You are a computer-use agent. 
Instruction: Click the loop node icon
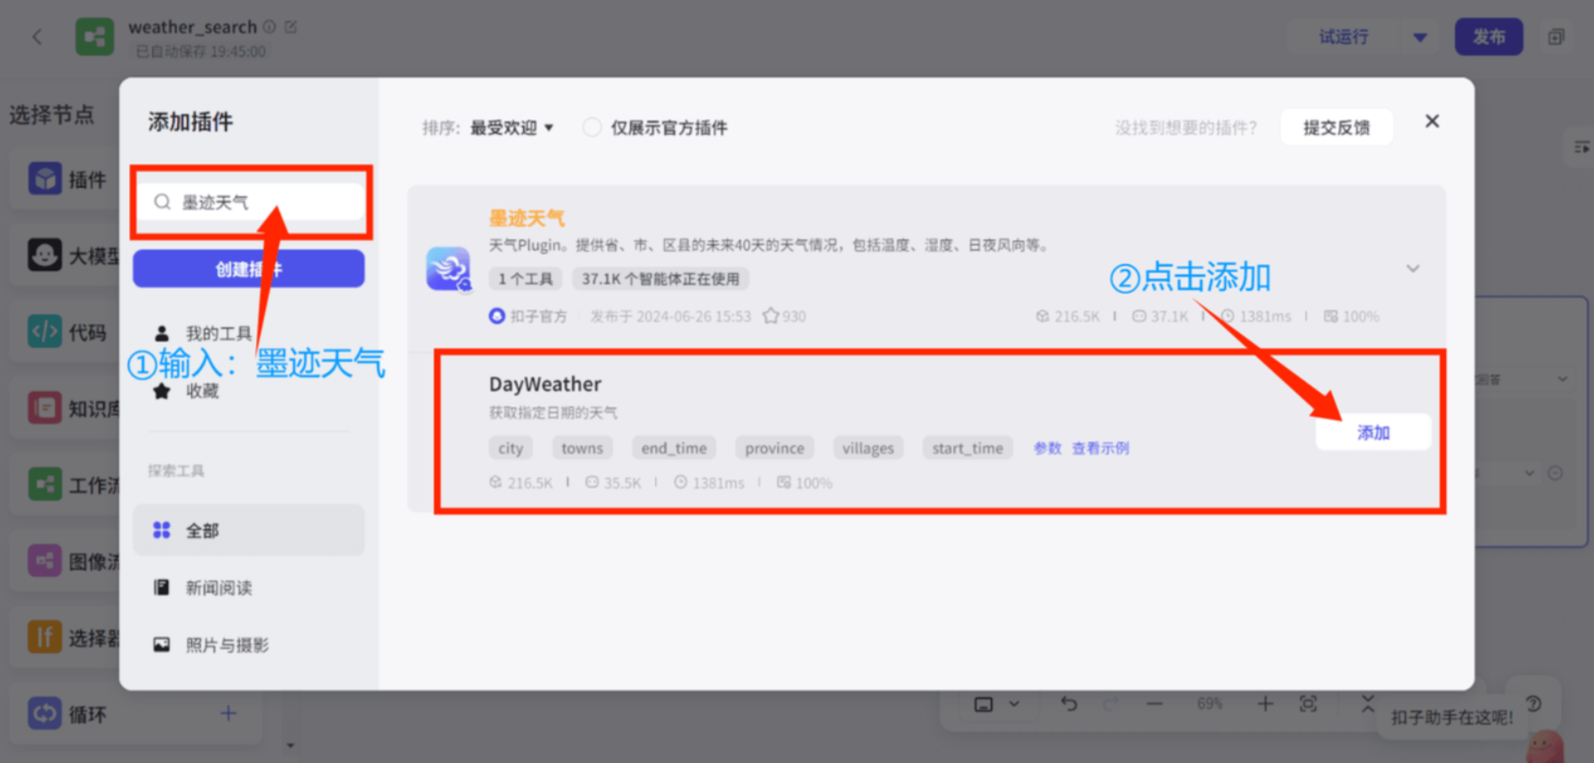click(45, 713)
